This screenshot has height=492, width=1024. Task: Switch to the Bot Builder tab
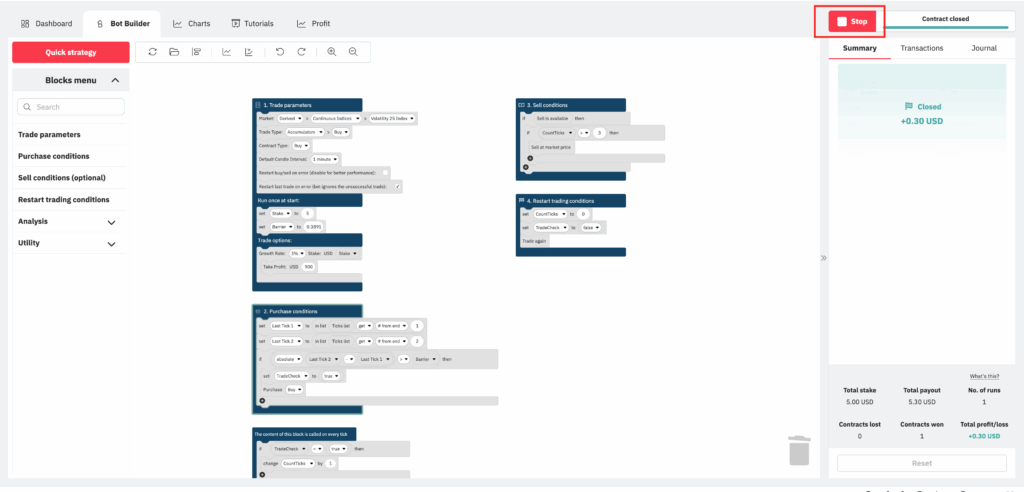pos(122,24)
